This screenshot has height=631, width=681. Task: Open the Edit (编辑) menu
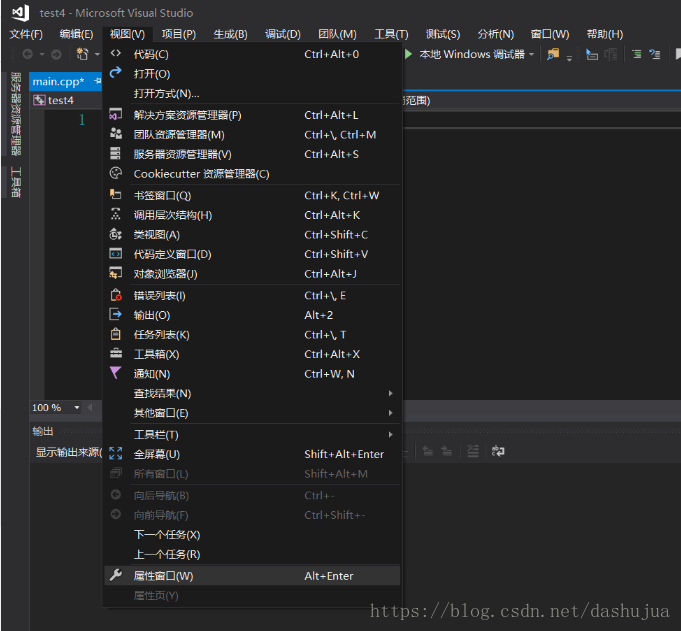[76, 34]
